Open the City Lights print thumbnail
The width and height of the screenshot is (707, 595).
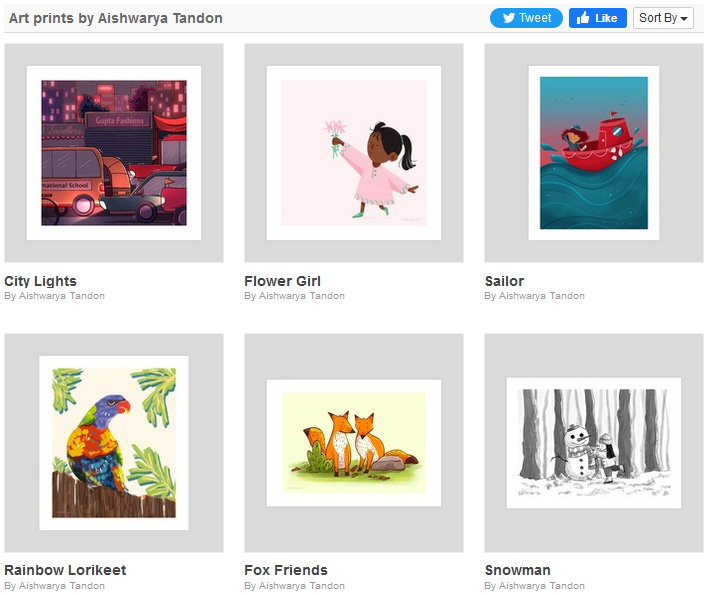(x=114, y=153)
